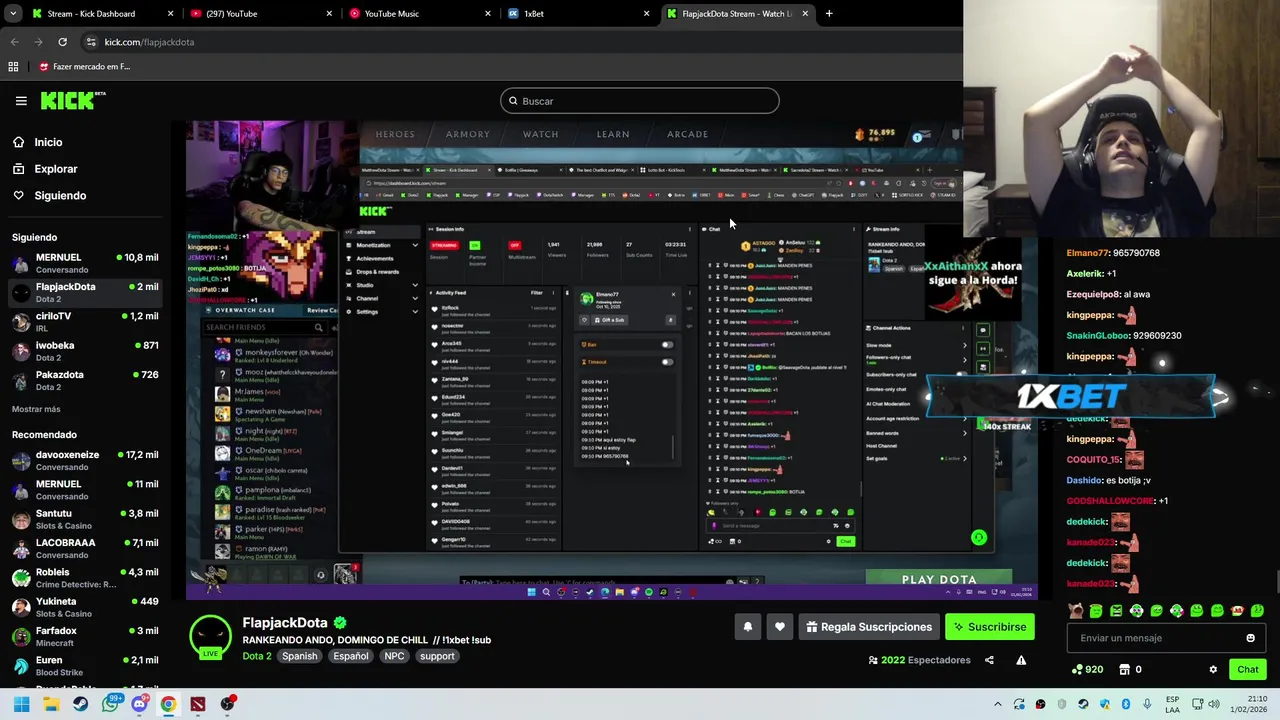Open Discord from taskbar
The width and height of the screenshot is (1280, 720).
click(139, 704)
